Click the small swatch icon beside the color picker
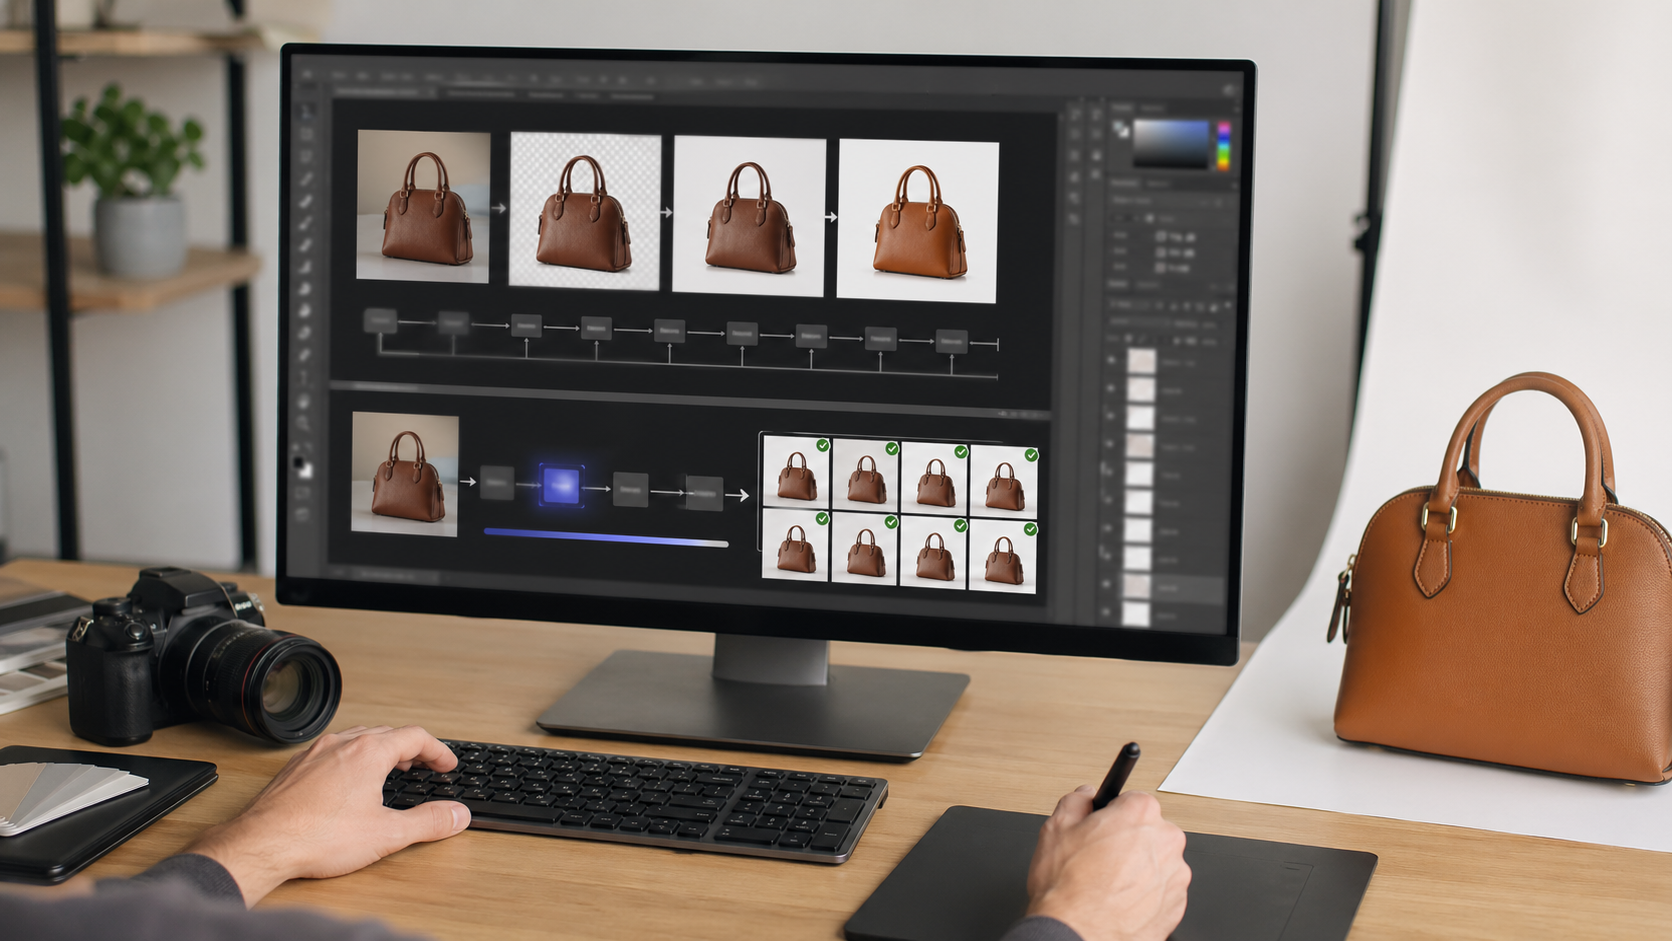The image size is (1672, 941). (x=1121, y=130)
